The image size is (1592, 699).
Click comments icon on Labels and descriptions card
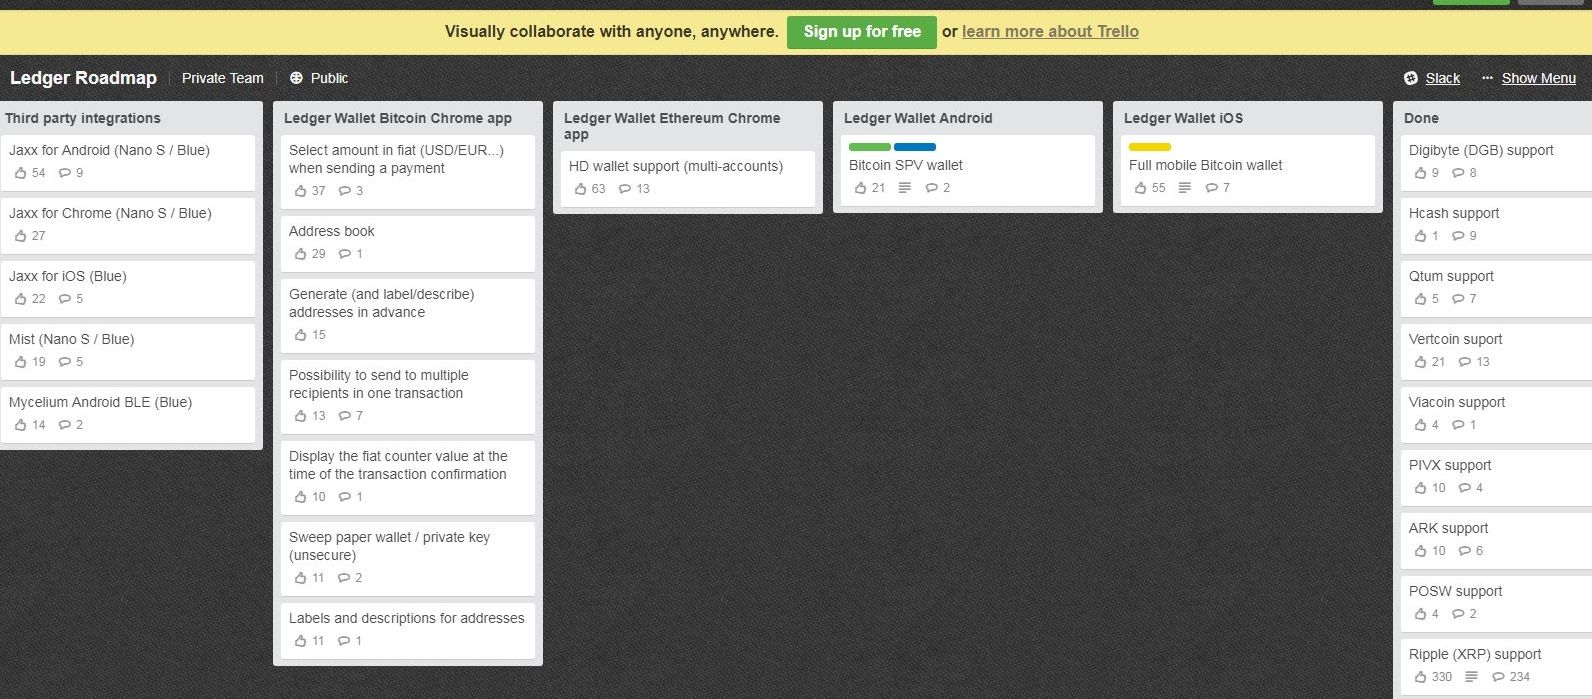tap(345, 641)
